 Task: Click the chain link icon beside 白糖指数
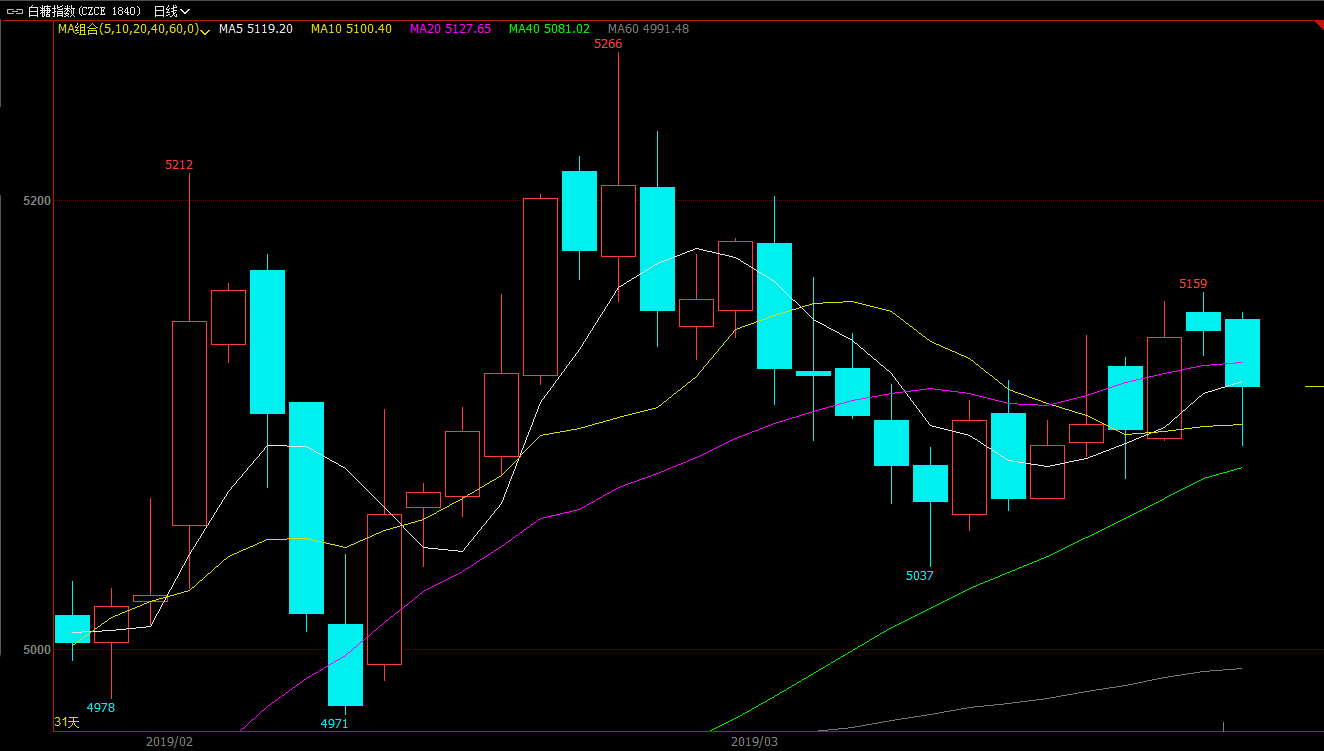click(x=15, y=11)
